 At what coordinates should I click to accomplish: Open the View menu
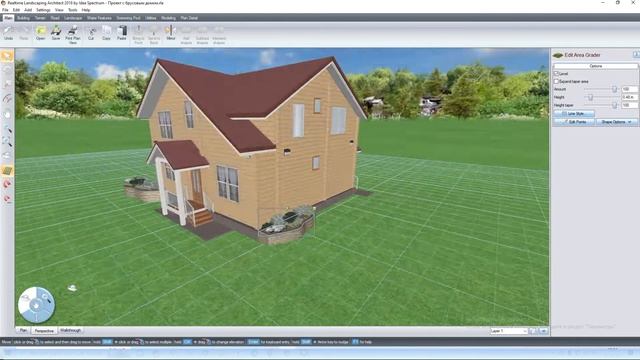(x=59, y=10)
